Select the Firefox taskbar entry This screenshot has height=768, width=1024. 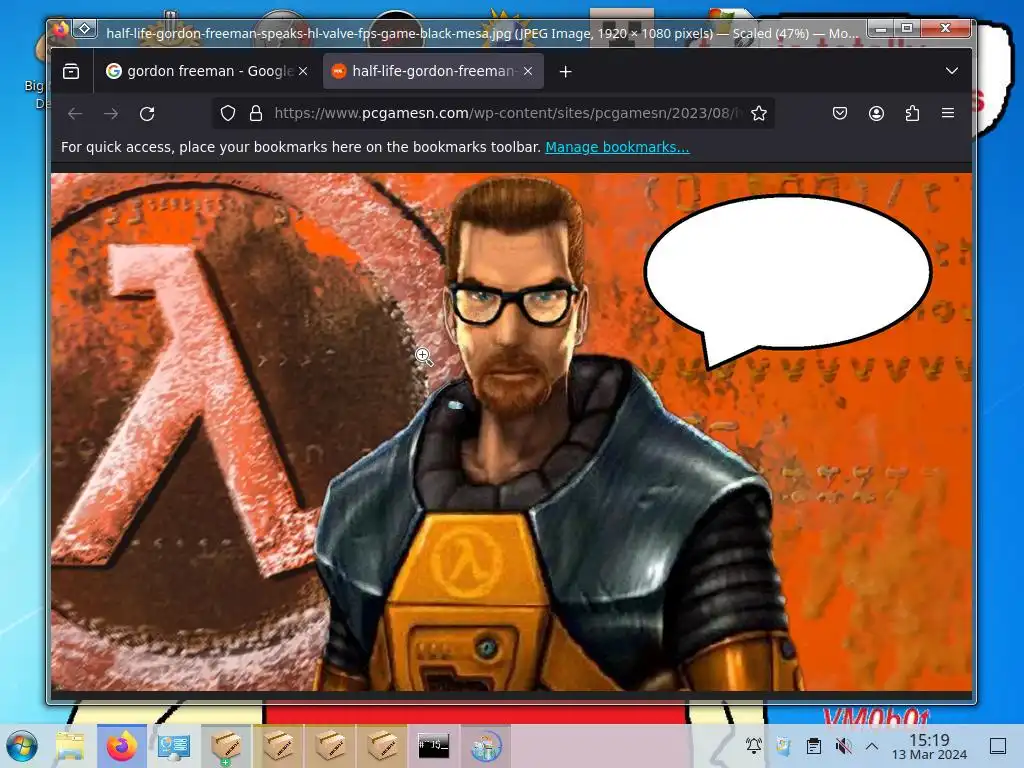[121, 746]
